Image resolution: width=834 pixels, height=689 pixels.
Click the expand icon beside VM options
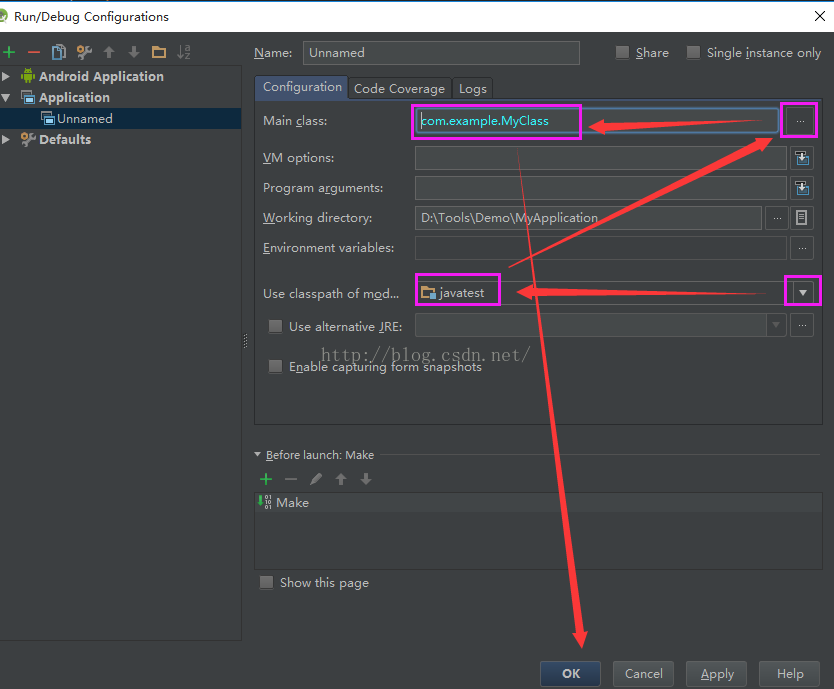[801, 158]
